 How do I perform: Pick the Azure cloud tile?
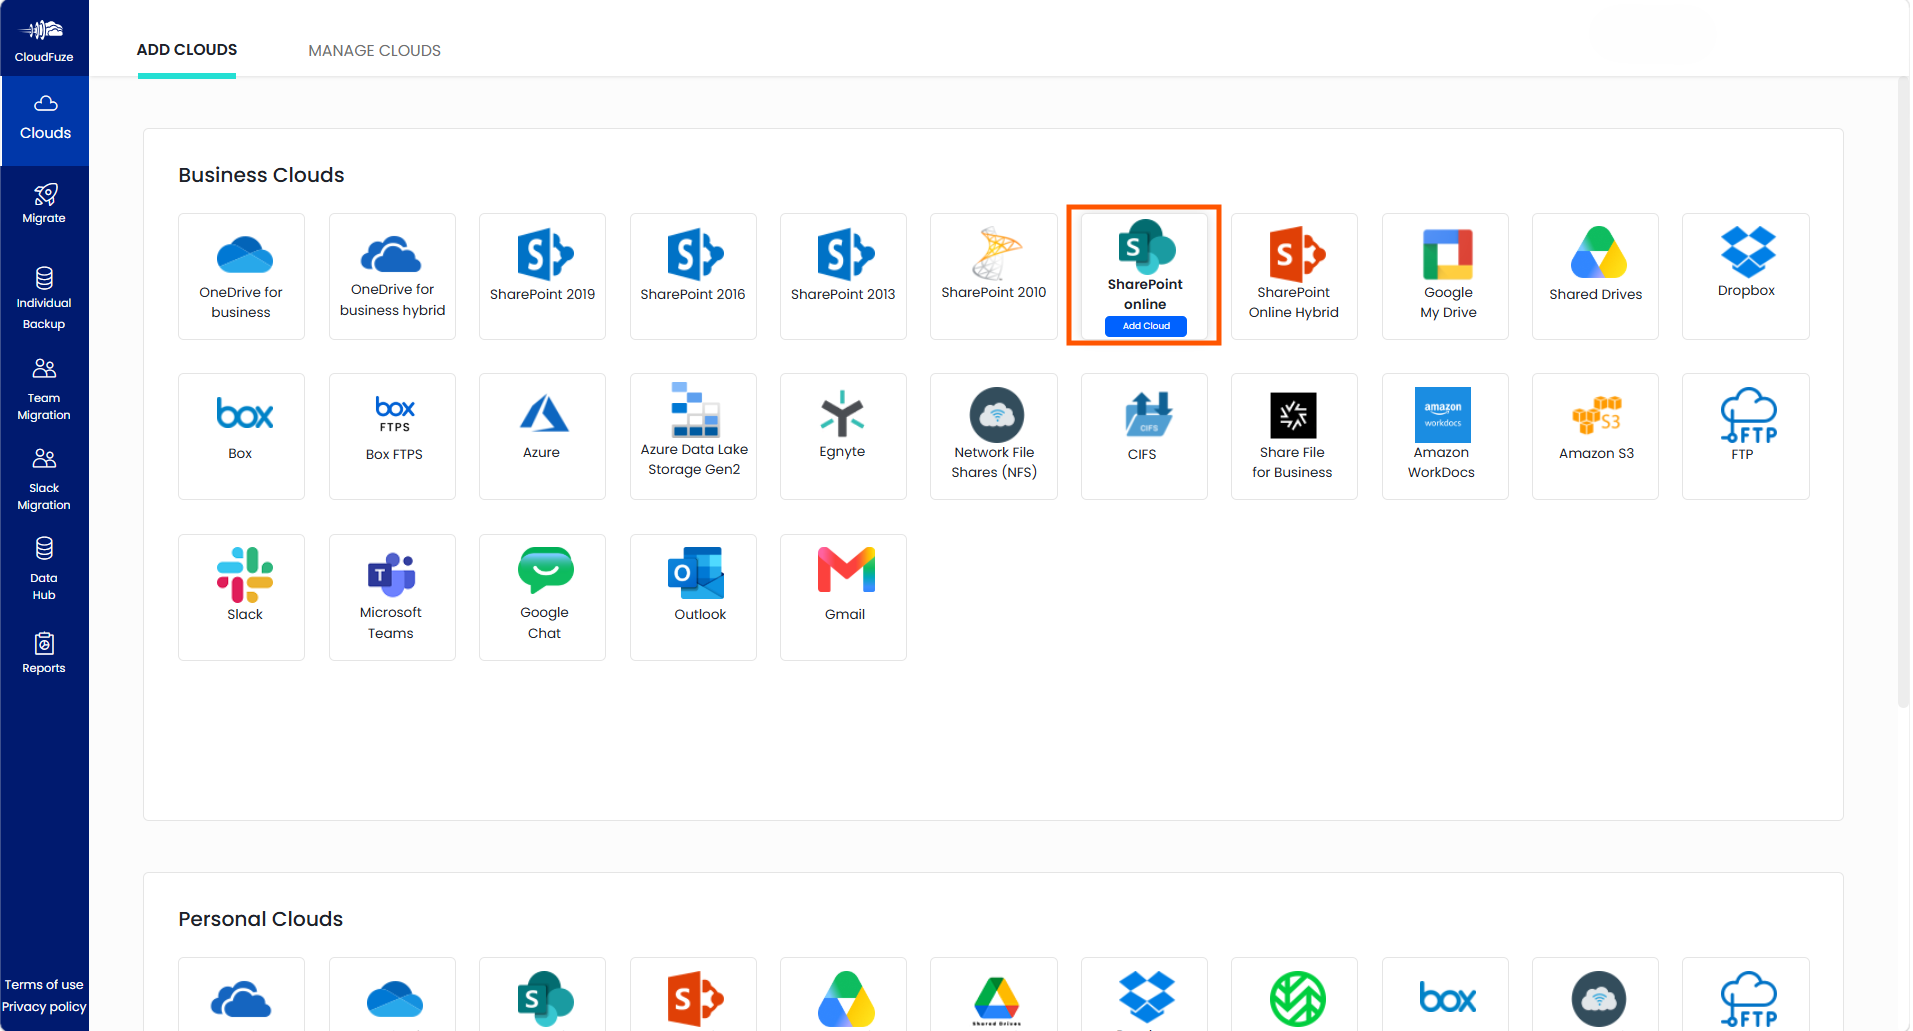pyautogui.click(x=542, y=436)
